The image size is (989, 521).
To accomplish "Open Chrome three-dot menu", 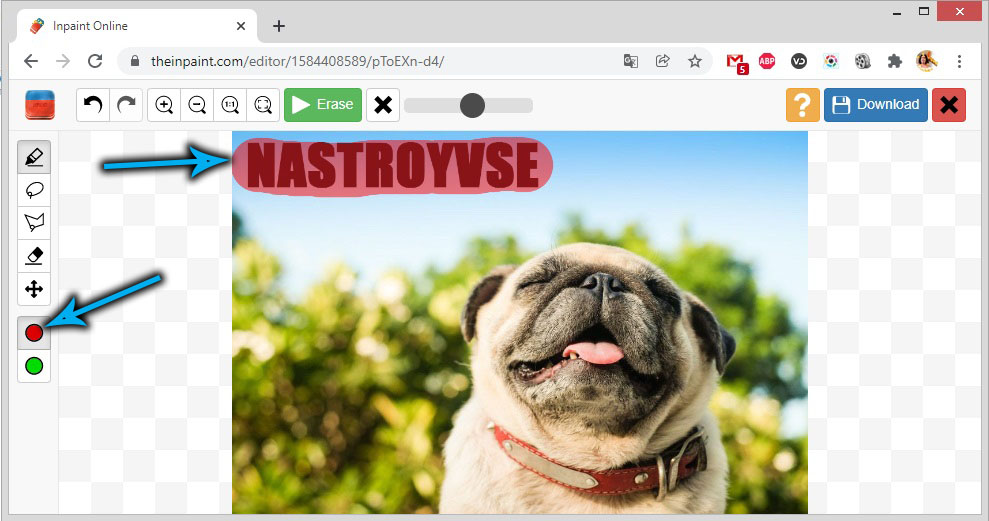I will (959, 61).
